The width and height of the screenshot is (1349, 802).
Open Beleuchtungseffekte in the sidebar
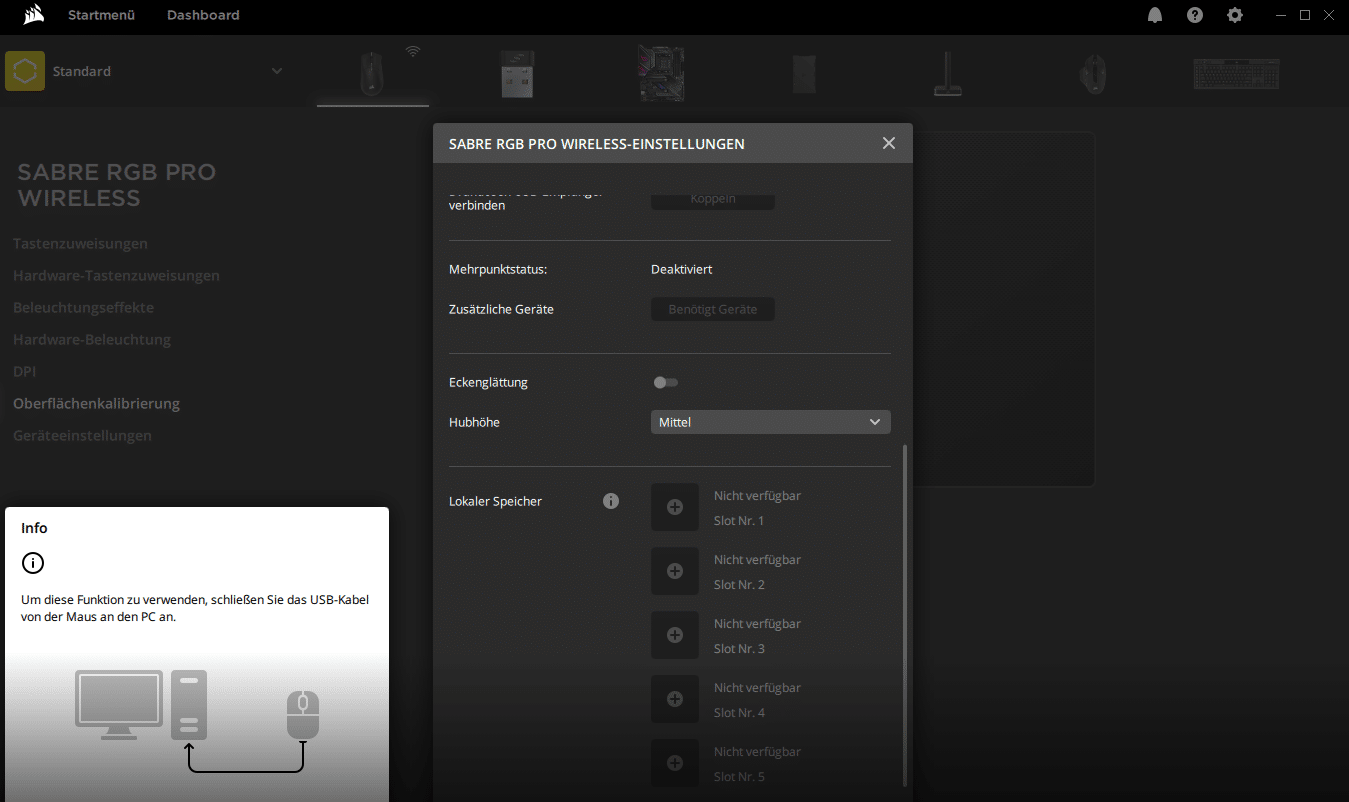click(x=83, y=308)
